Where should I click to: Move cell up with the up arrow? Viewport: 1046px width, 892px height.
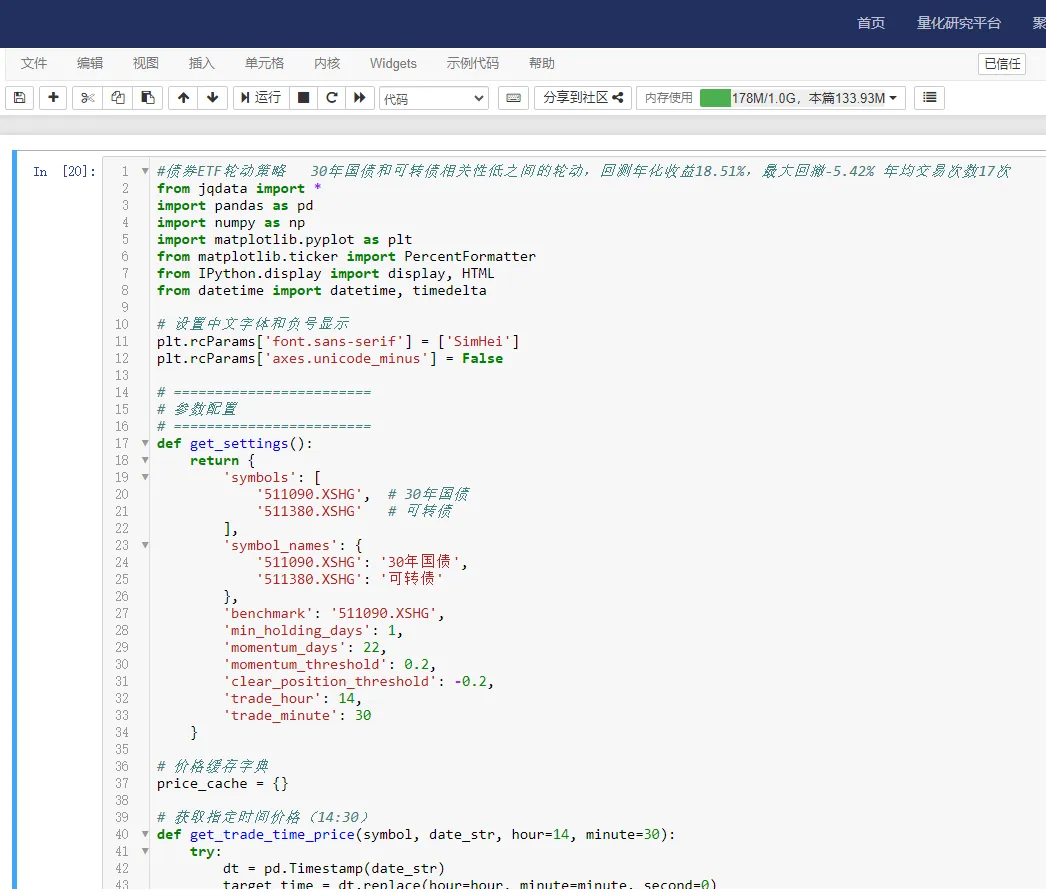(x=183, y=98)
